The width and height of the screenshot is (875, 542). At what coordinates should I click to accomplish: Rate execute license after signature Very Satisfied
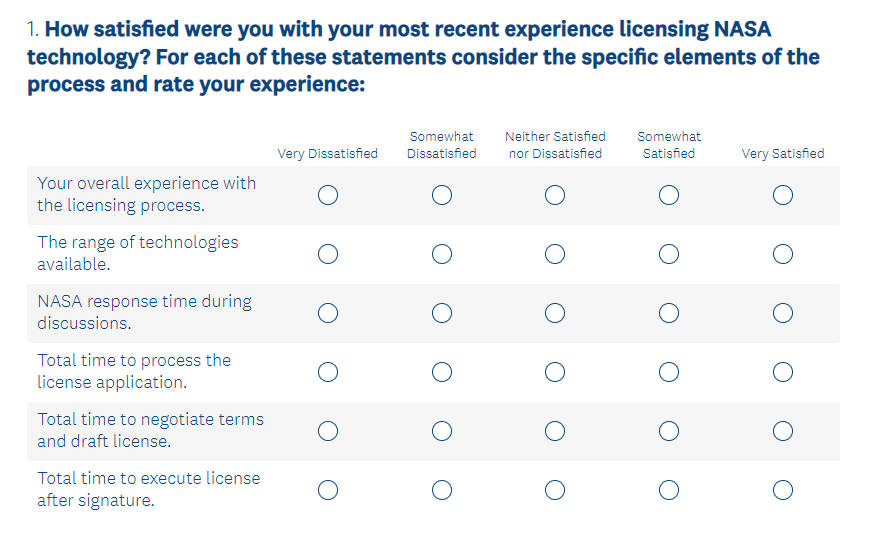pyautogui.click(x=783, y=490)
